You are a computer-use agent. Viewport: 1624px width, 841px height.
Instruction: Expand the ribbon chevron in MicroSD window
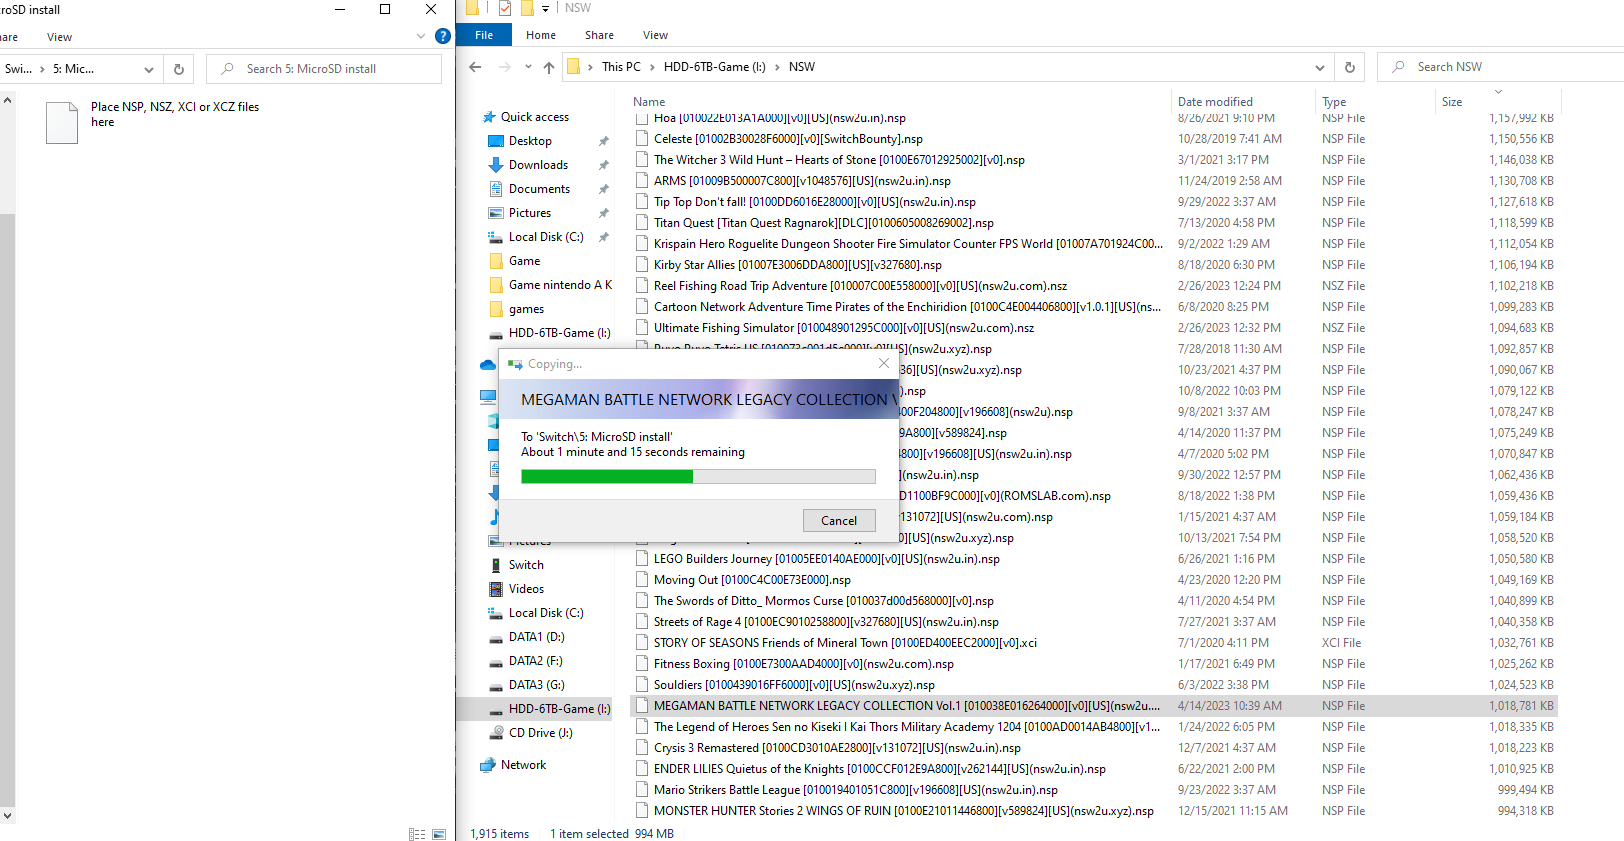(421, 36)
